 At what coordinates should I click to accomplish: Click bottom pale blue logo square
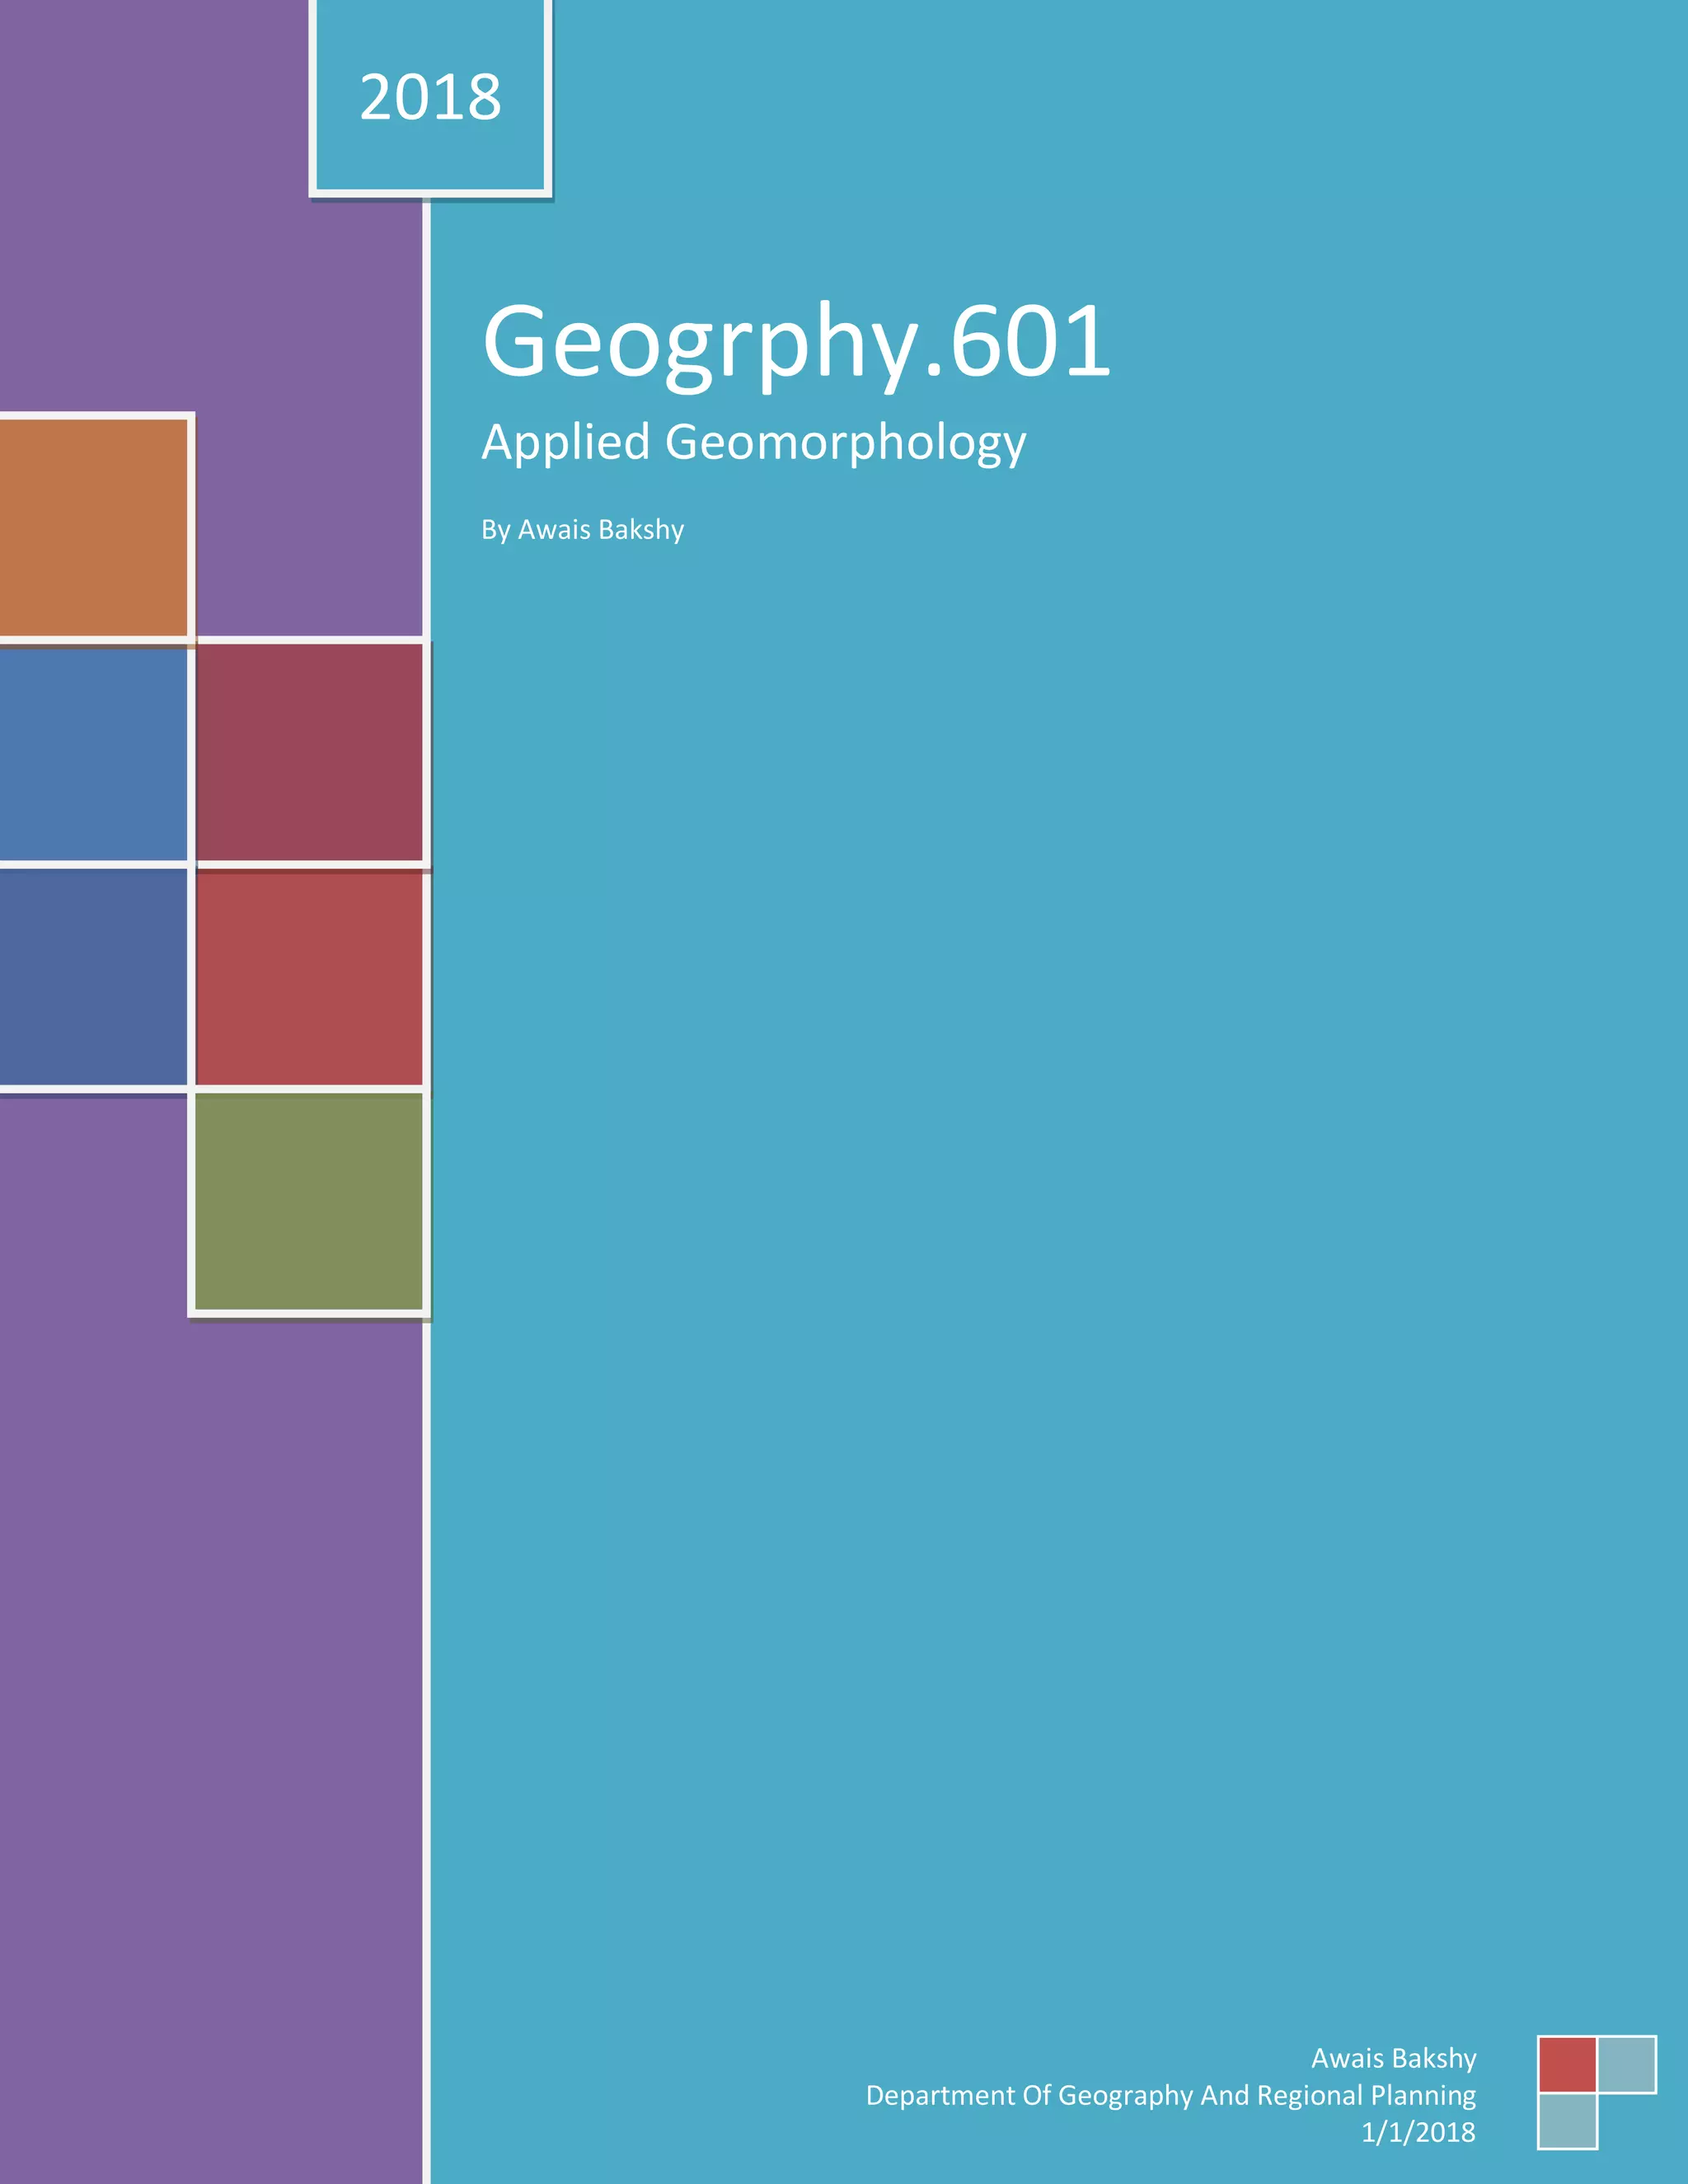(x=1567, y=2121)
